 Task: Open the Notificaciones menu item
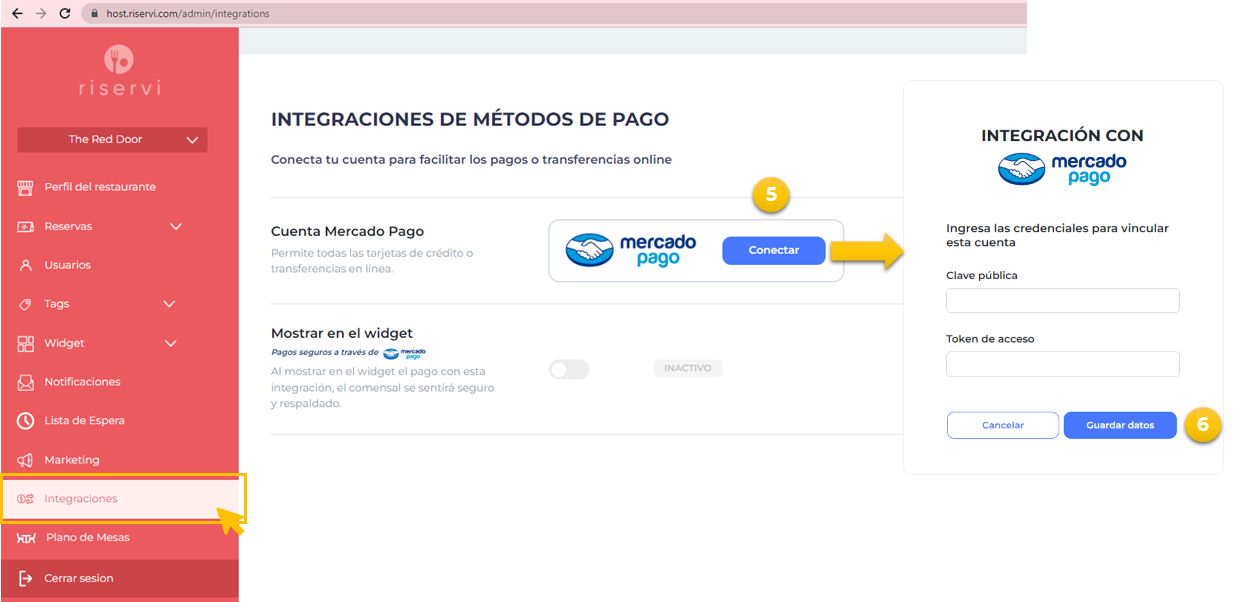point(82,382)
